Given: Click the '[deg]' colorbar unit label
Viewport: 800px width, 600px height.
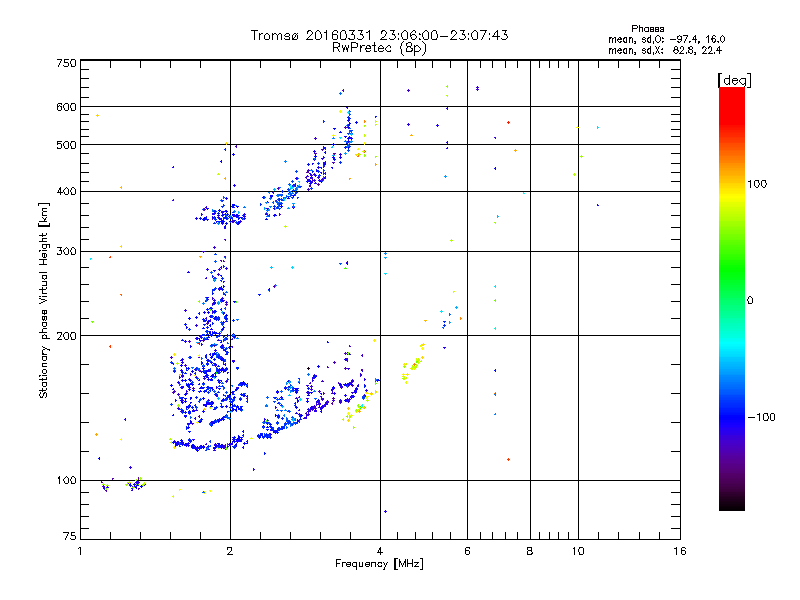Looking at the screenshot, I should click(x=734, y=80).
